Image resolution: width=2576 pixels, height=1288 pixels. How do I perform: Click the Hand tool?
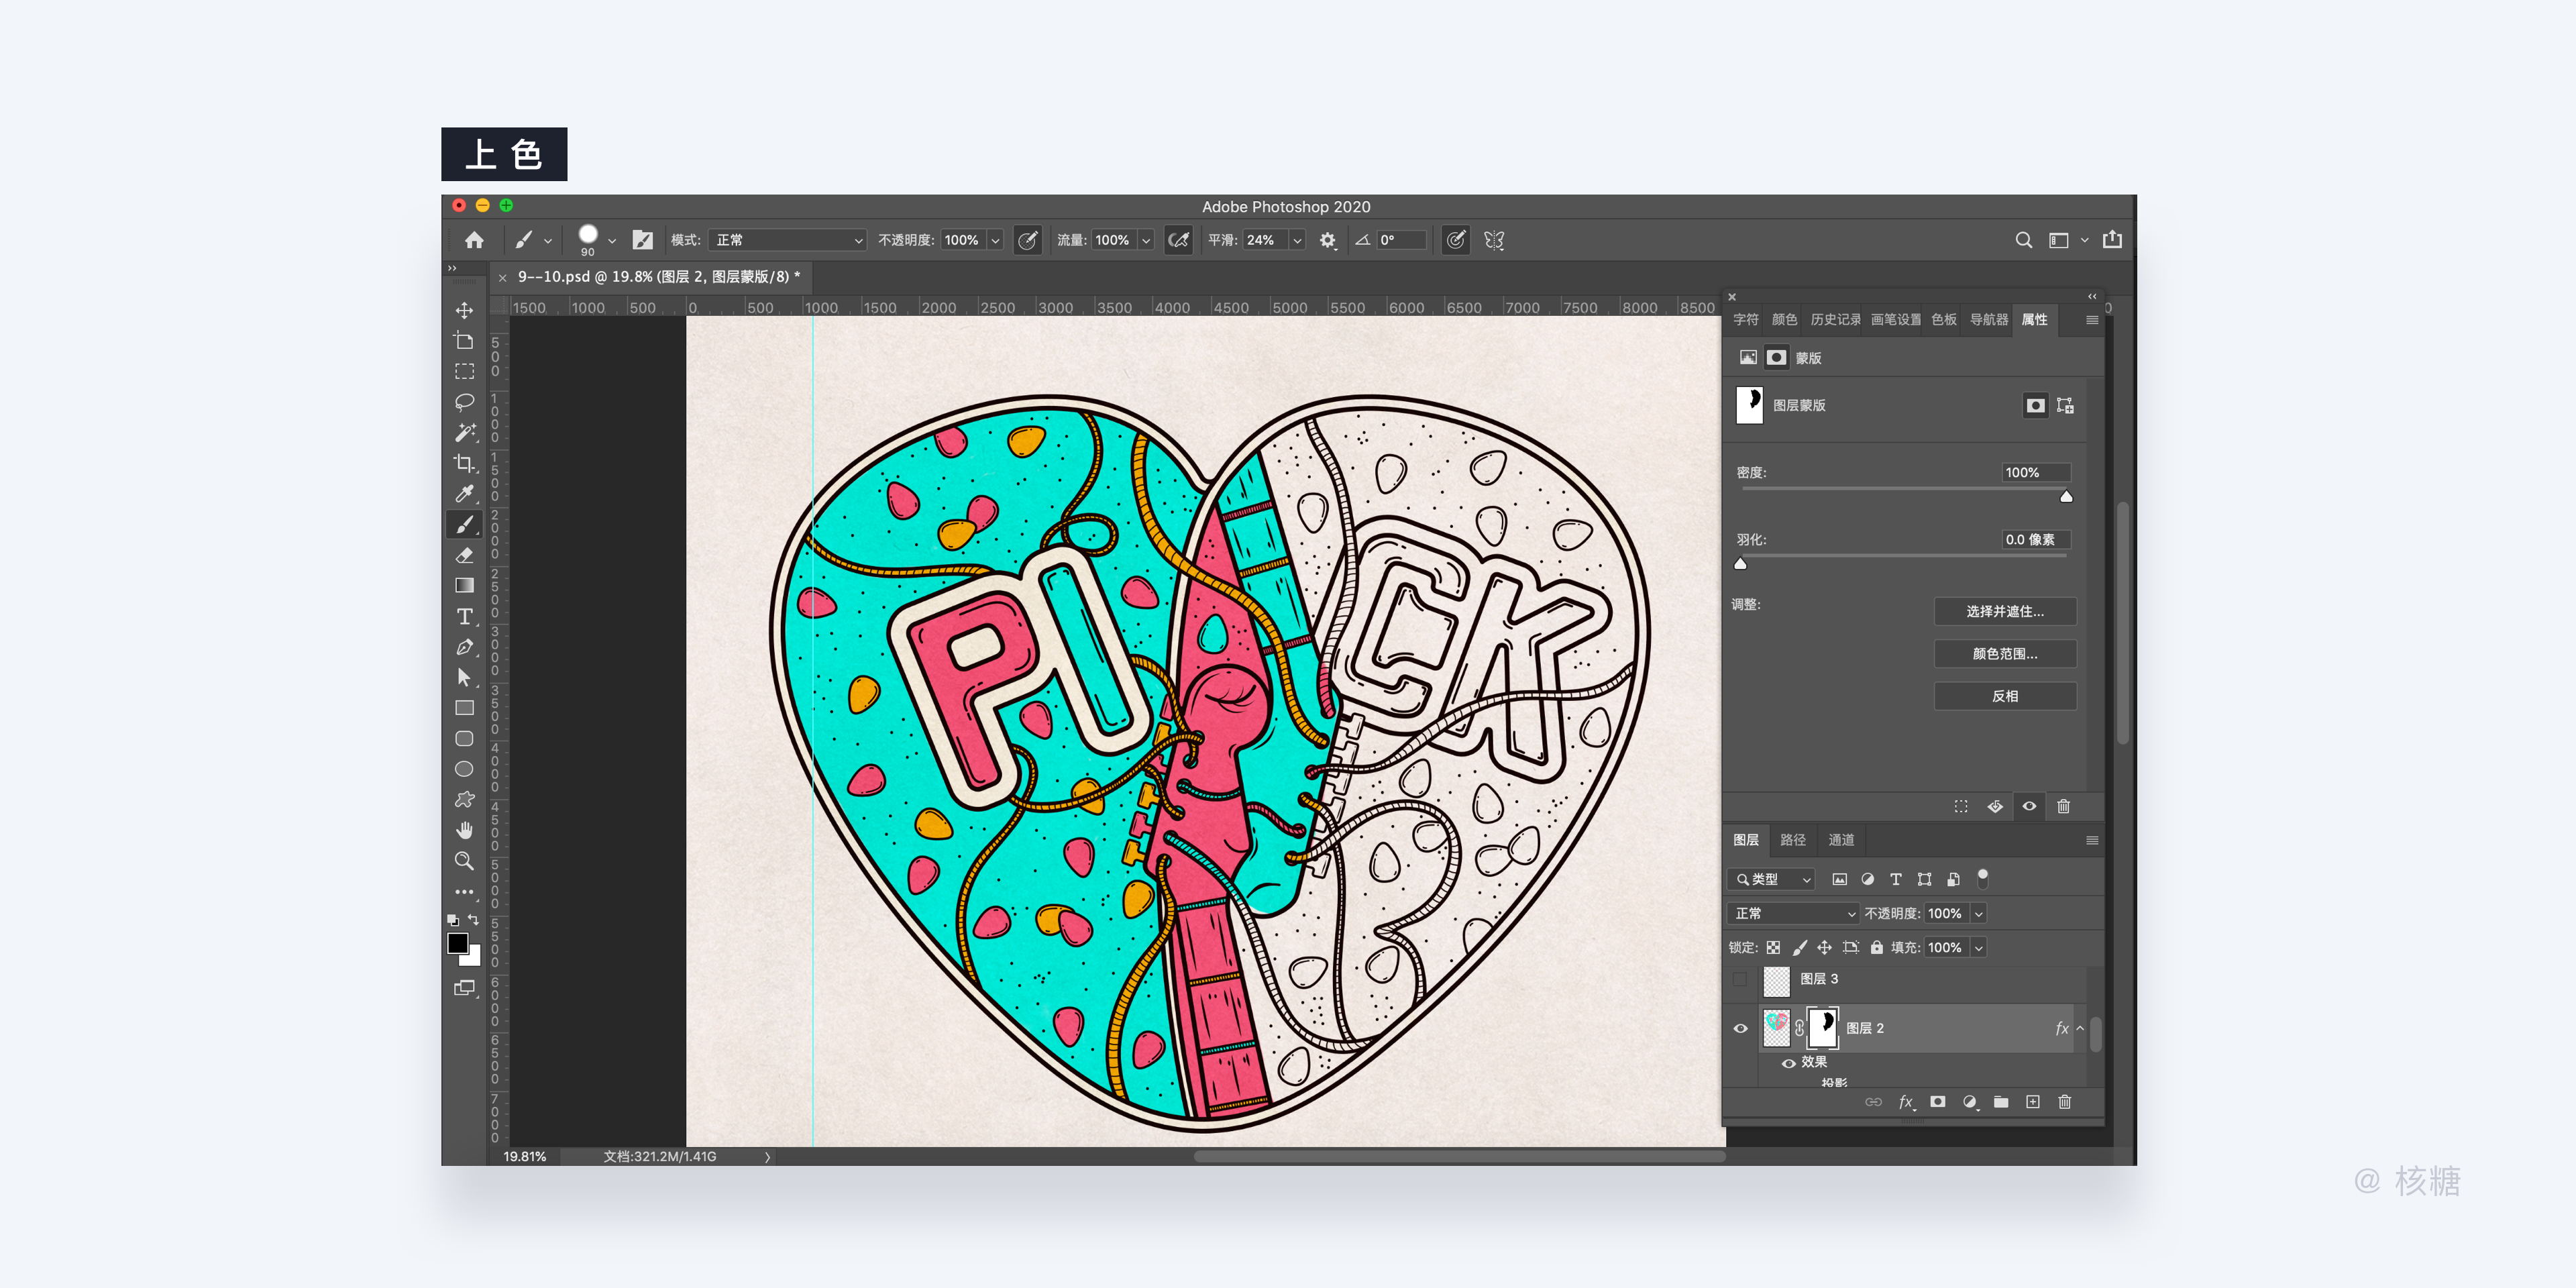[464, 830]
